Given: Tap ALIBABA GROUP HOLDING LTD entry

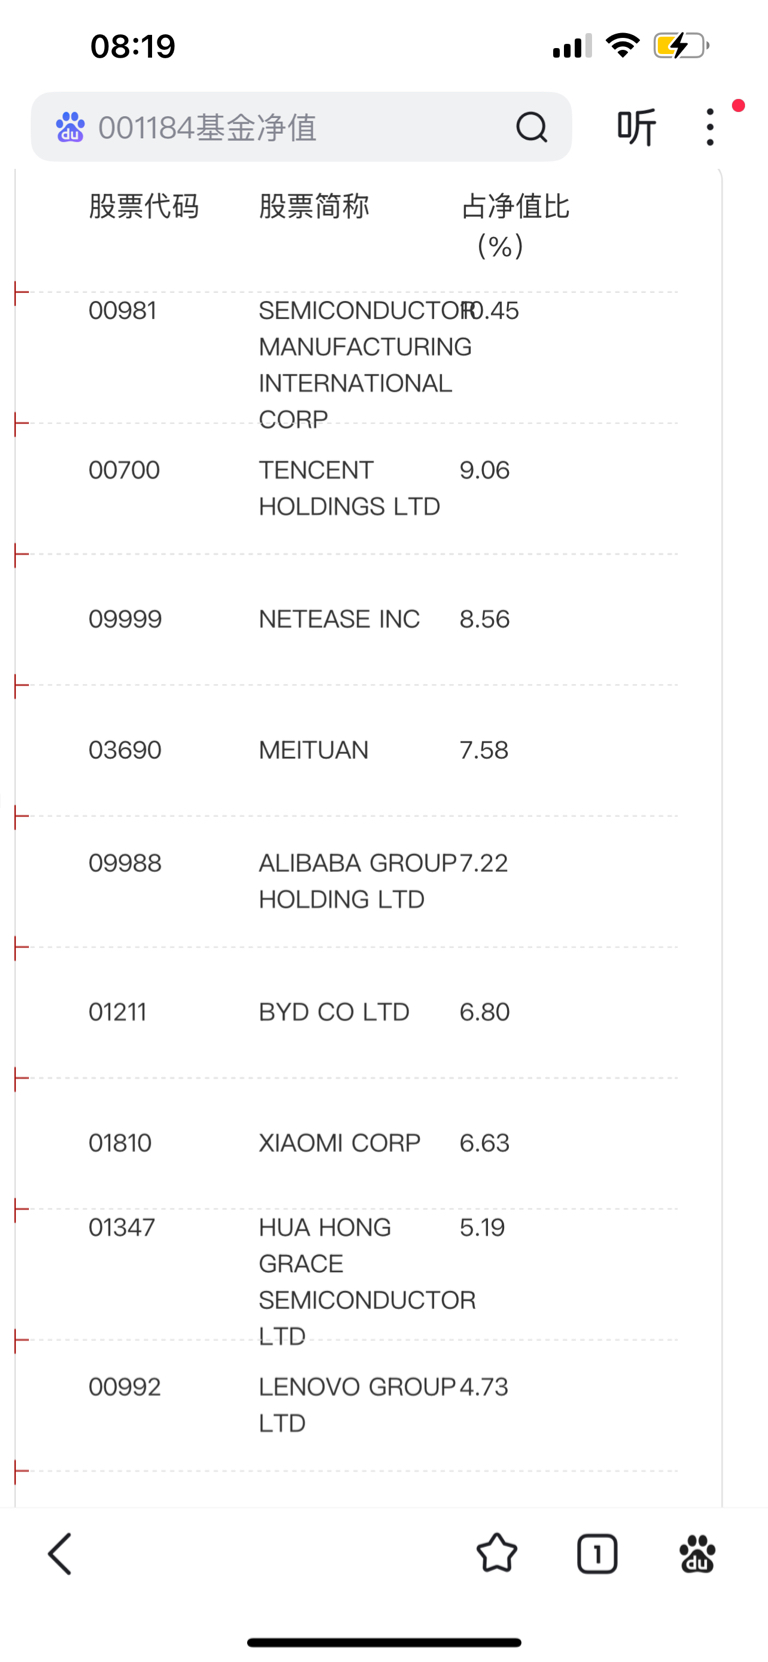Looking at the screenshot, I should tap(357, 881).
